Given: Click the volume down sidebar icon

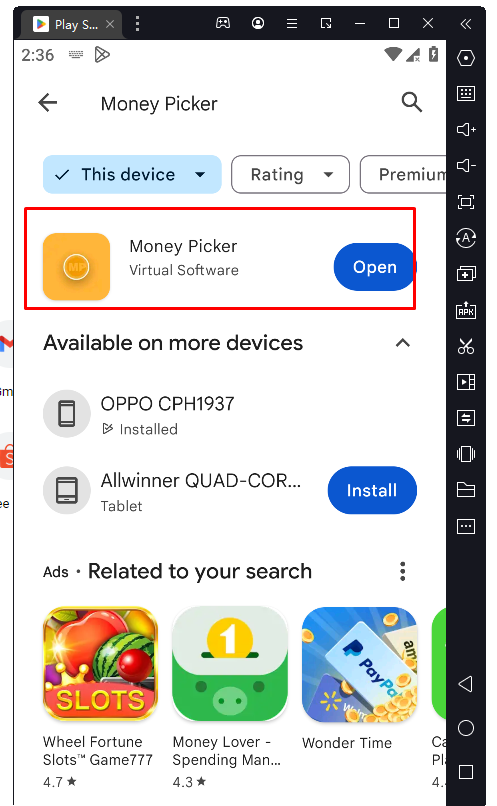Looking at the screenshot, I should click(x=466, y=166).
